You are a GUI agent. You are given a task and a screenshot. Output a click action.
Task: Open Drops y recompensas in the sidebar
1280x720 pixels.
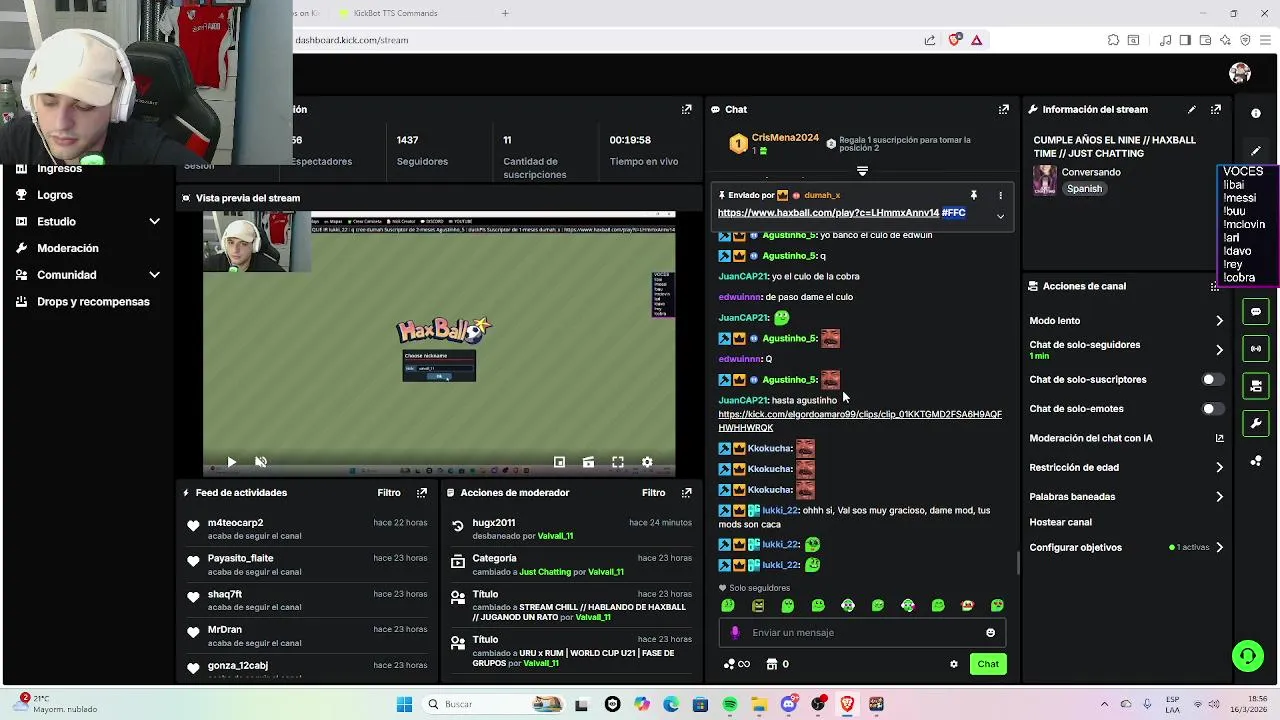pyautogui.click(x=93, y=302)
